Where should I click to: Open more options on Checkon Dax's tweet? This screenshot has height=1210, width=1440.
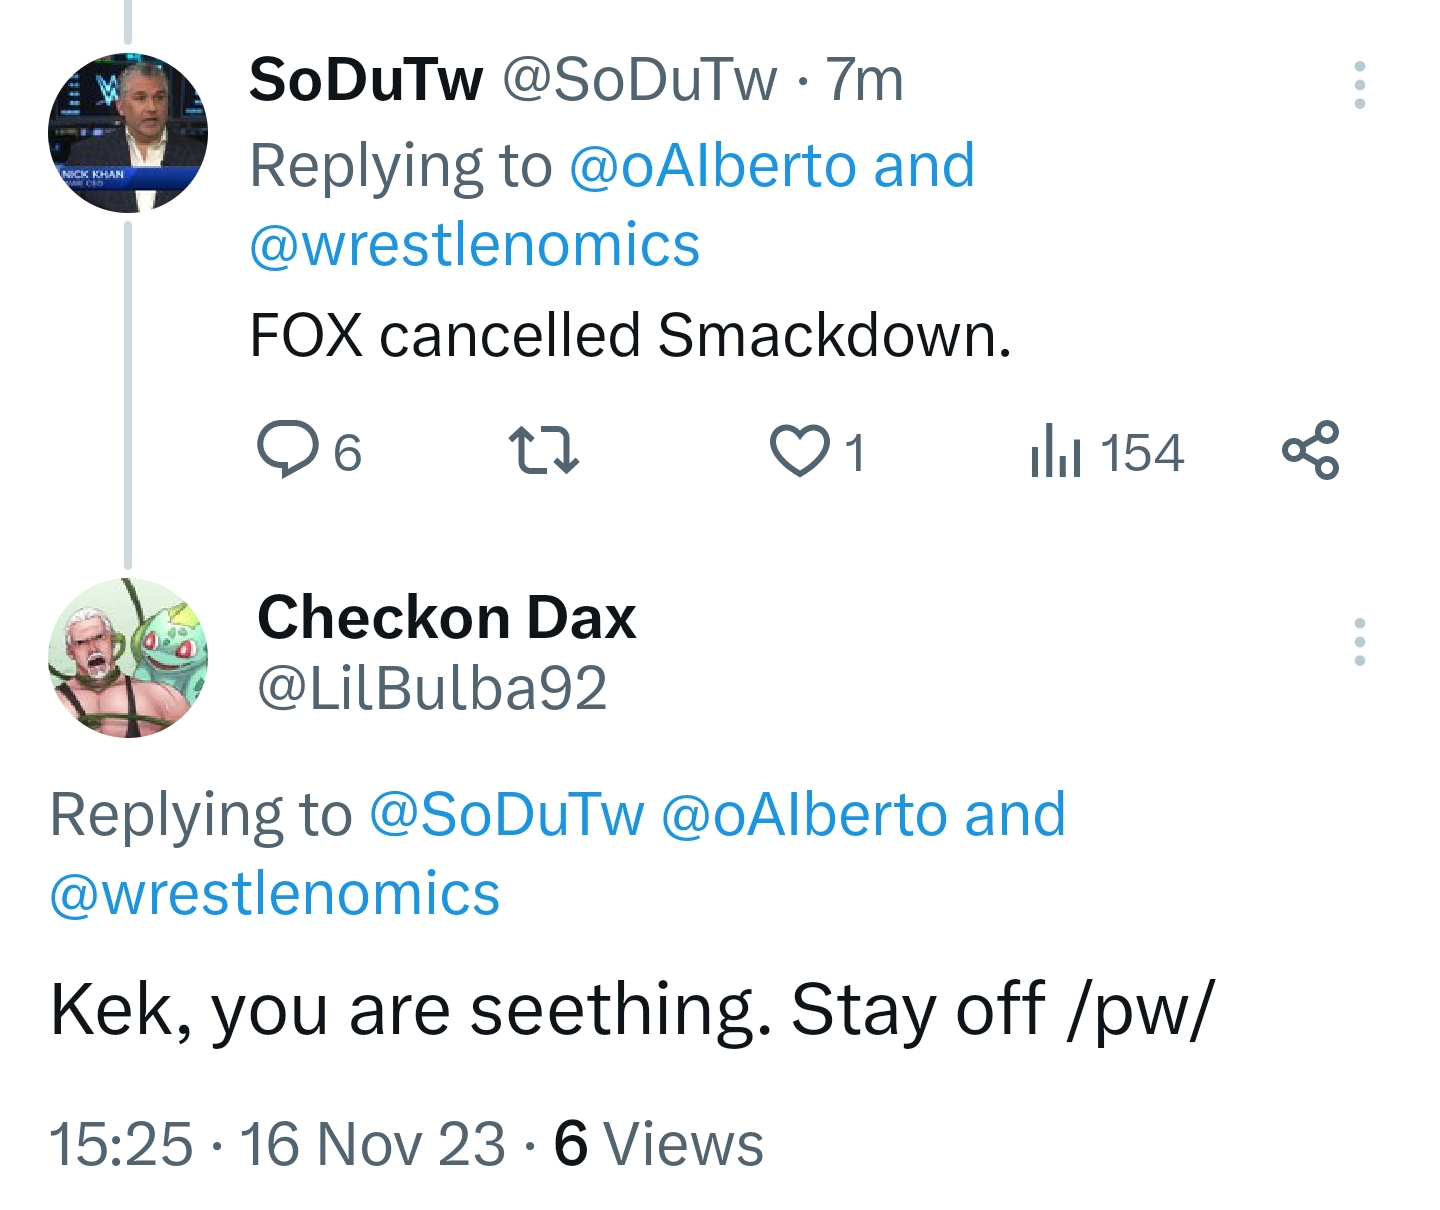pyautogui.click(x=1359, y=642)
